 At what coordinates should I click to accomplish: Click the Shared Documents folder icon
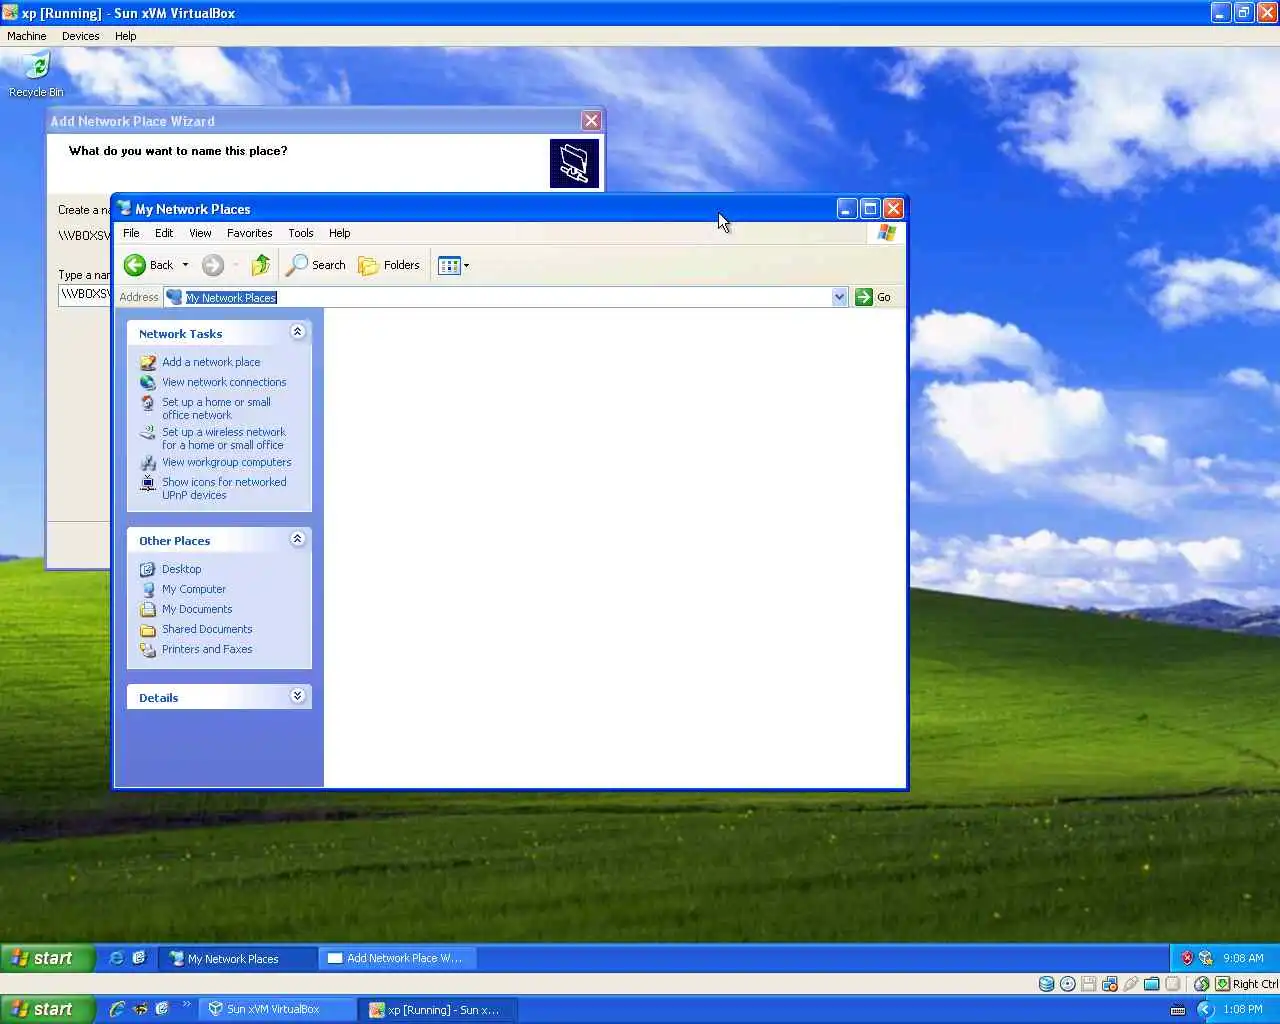(x=148, y=629)
